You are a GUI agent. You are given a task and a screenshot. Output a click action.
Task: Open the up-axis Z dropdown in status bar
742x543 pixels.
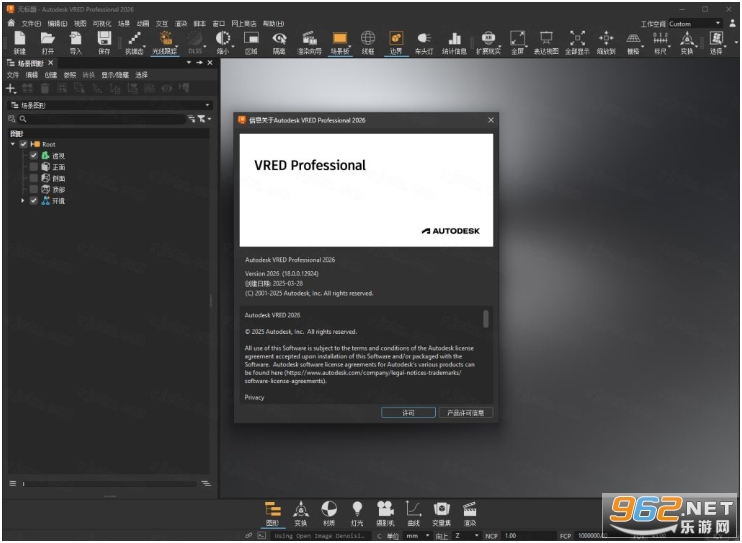466,535
